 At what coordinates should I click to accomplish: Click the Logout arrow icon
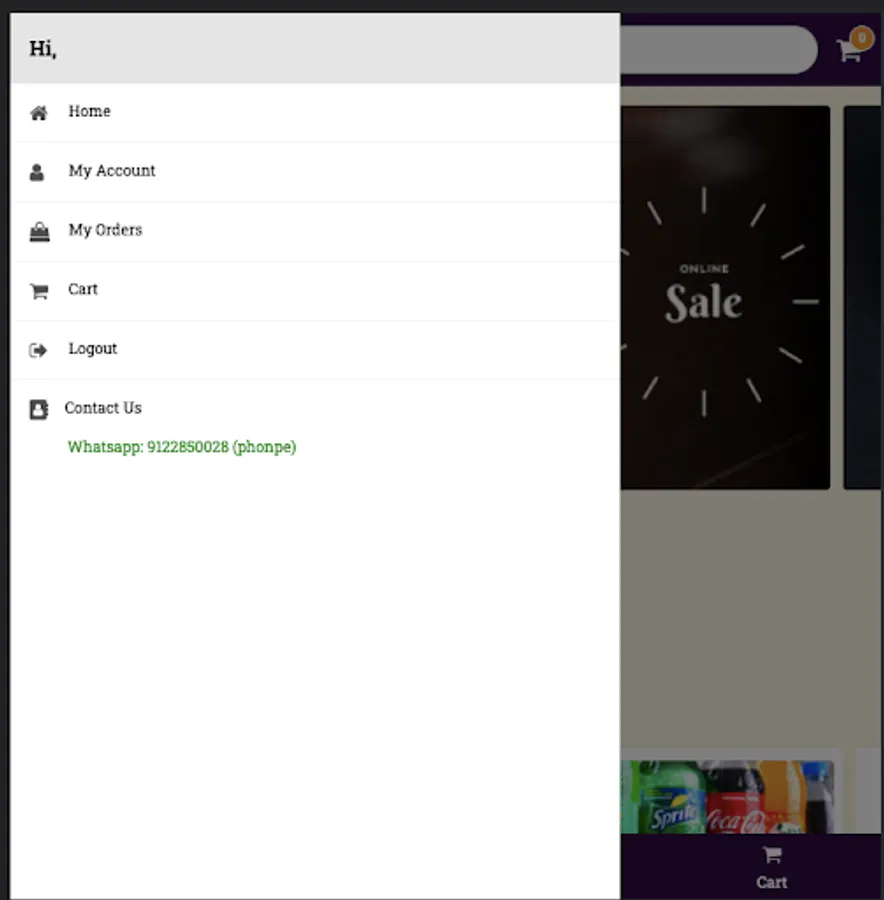point(38,350)
